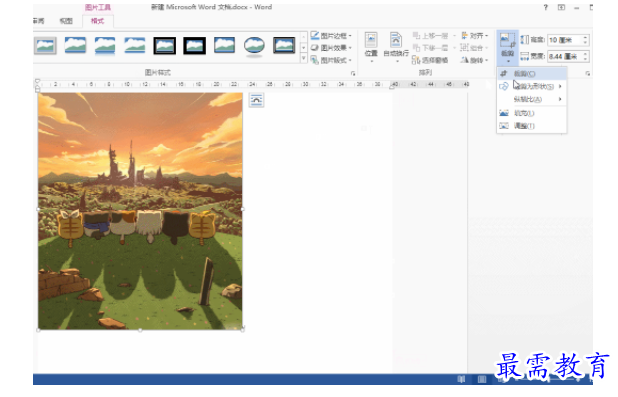The width and height of the screenshot is (618, 397).
Task: Open the Align (对齐) dropdown arrow
Action: tap(487, 36)
